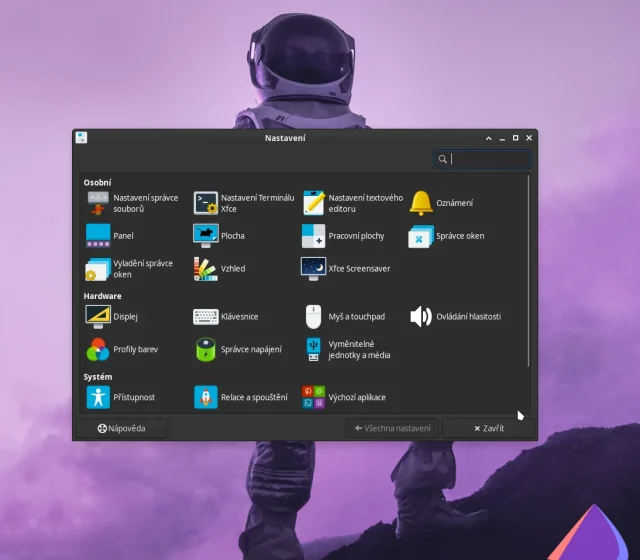Open Displej display settings

(x=98, y=317)
